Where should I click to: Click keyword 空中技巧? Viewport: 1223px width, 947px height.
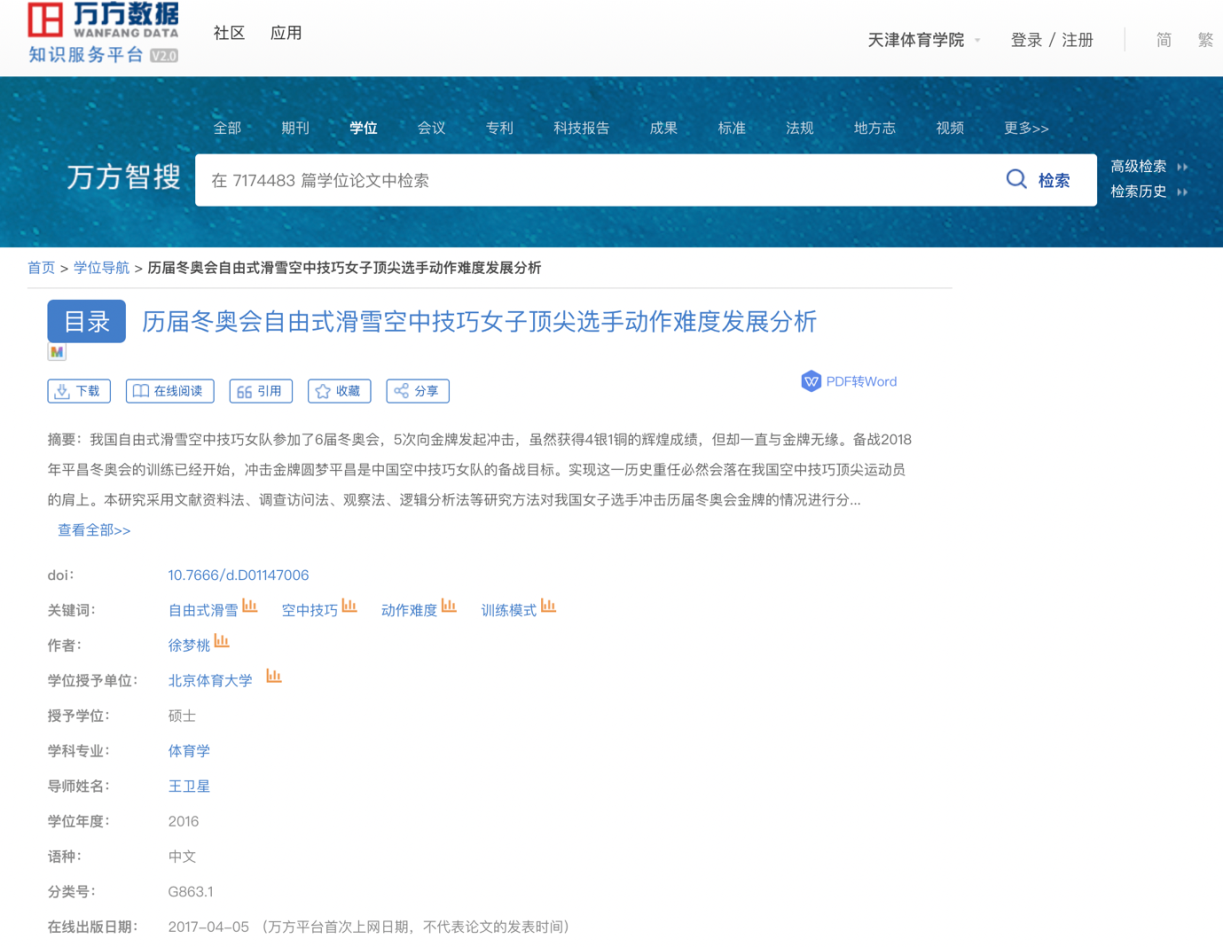pos(310,610)
